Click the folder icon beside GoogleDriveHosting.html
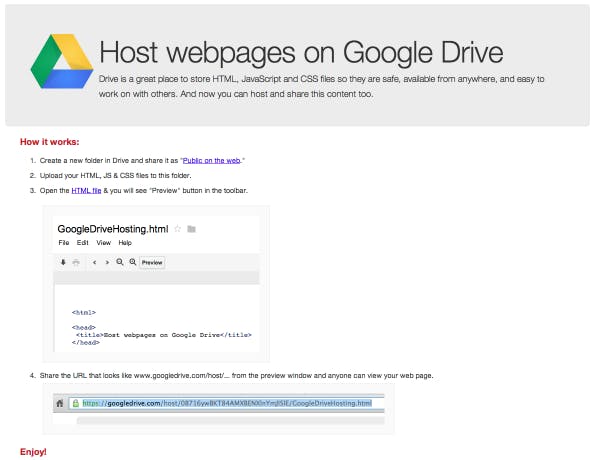The width and height of the screenshot is (595, 460). click(x=192, y=229)
